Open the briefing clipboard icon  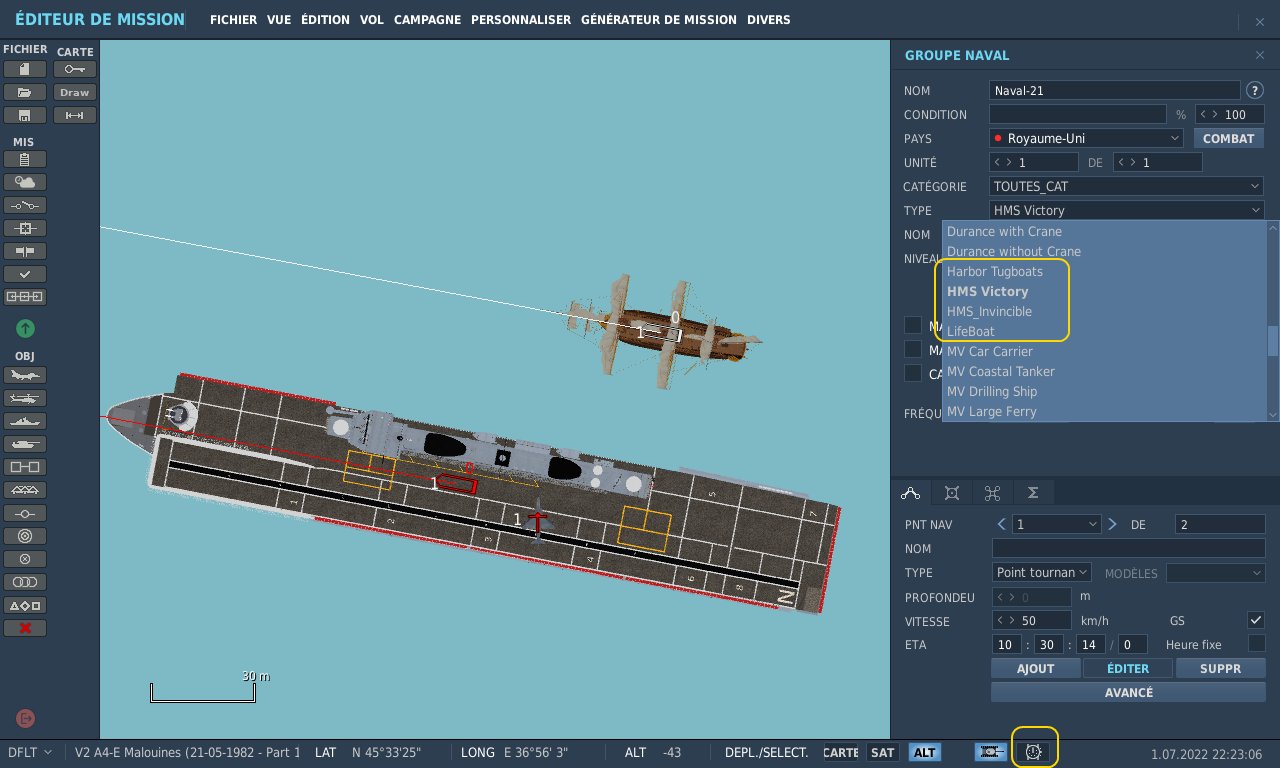25,159
